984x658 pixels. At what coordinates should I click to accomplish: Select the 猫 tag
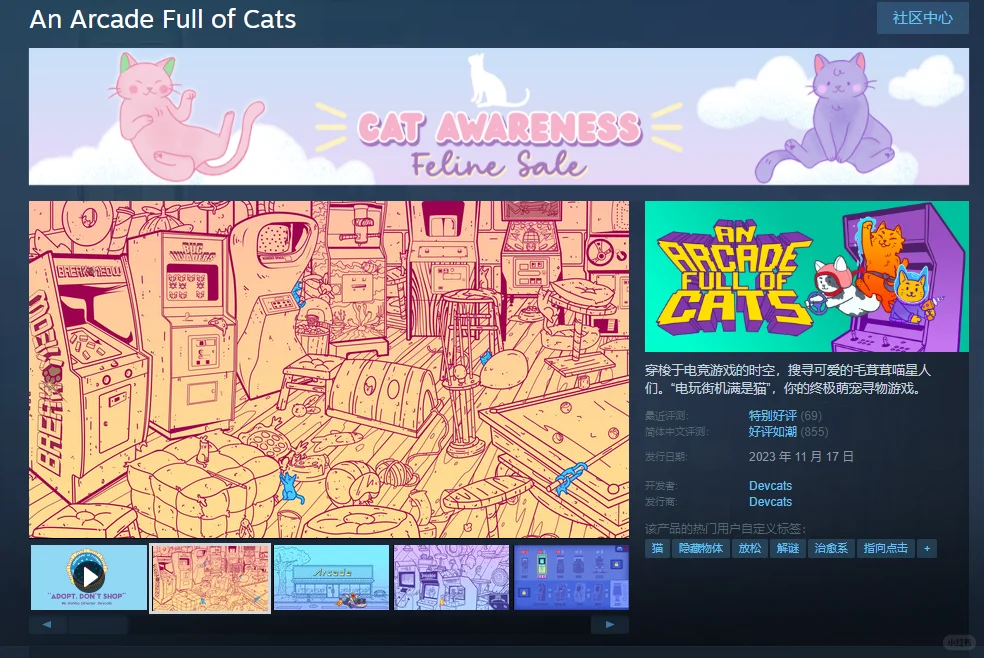pos(657,548)
